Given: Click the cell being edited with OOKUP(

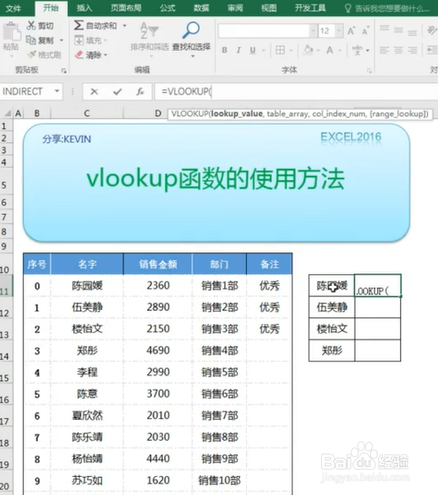Looking at the screenshot, I should click(378, 286).
